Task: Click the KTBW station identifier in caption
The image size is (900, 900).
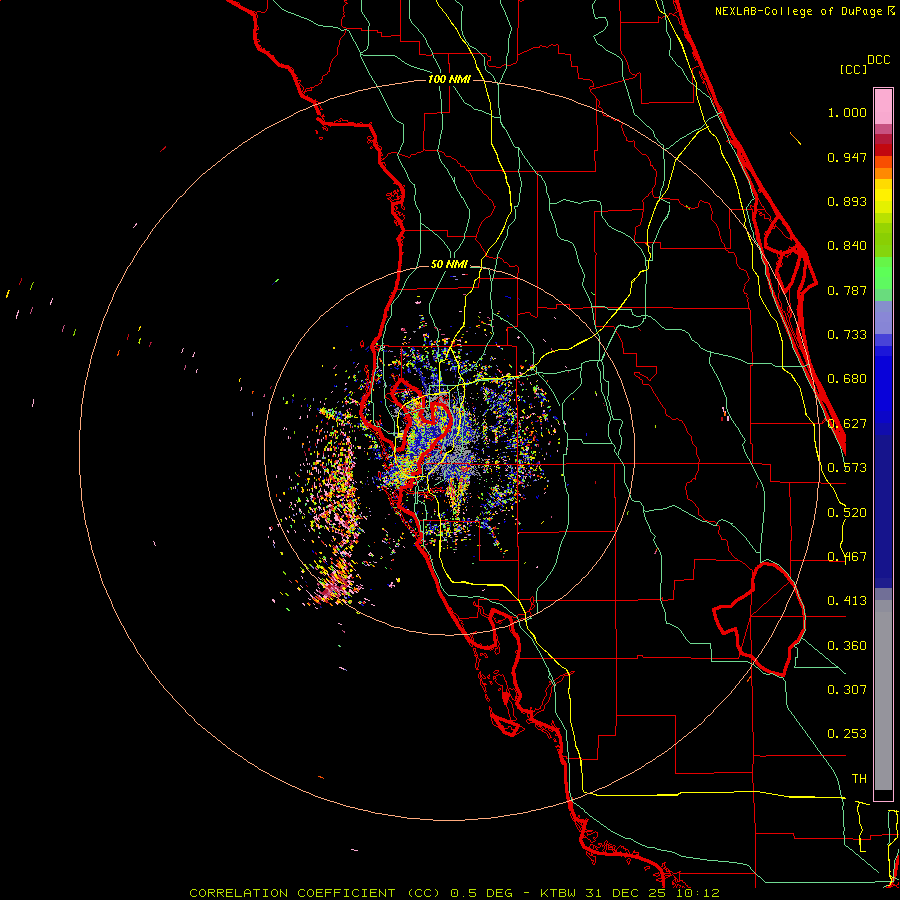Action: (x=560, y=893)
